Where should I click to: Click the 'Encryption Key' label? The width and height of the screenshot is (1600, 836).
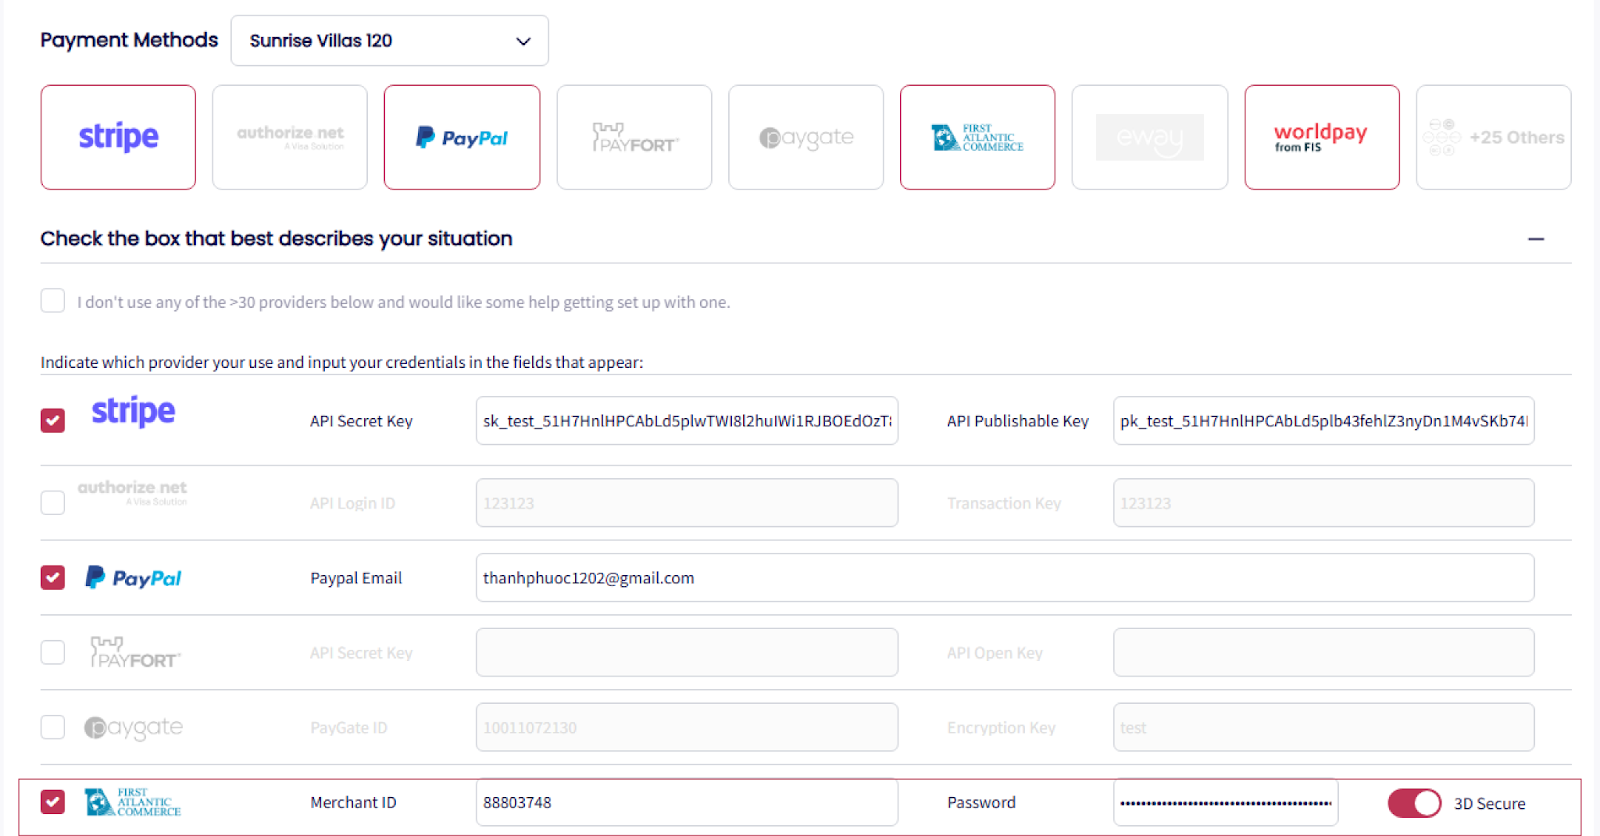[1001, 728]
